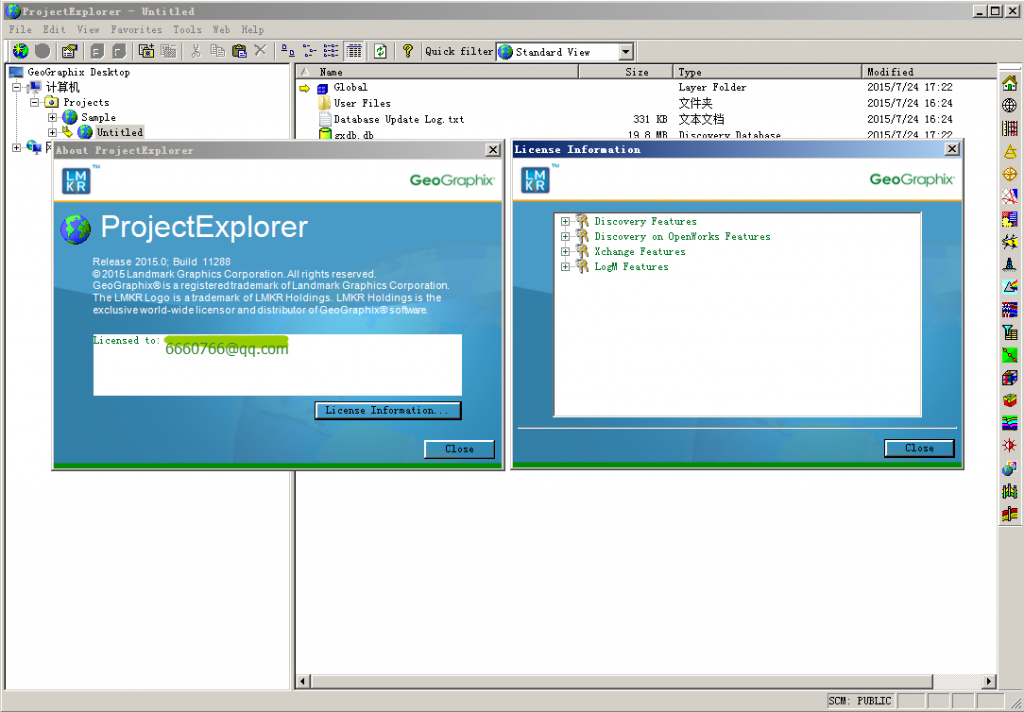Open the Tools menu
The image size is (1024, 712).
click(x=187, y=29)
